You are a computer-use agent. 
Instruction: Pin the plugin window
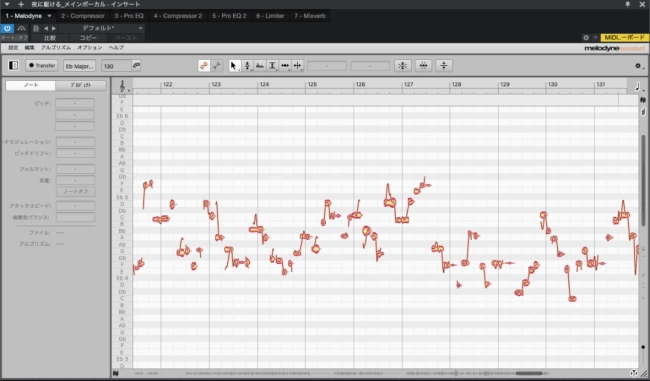point(628,4)
